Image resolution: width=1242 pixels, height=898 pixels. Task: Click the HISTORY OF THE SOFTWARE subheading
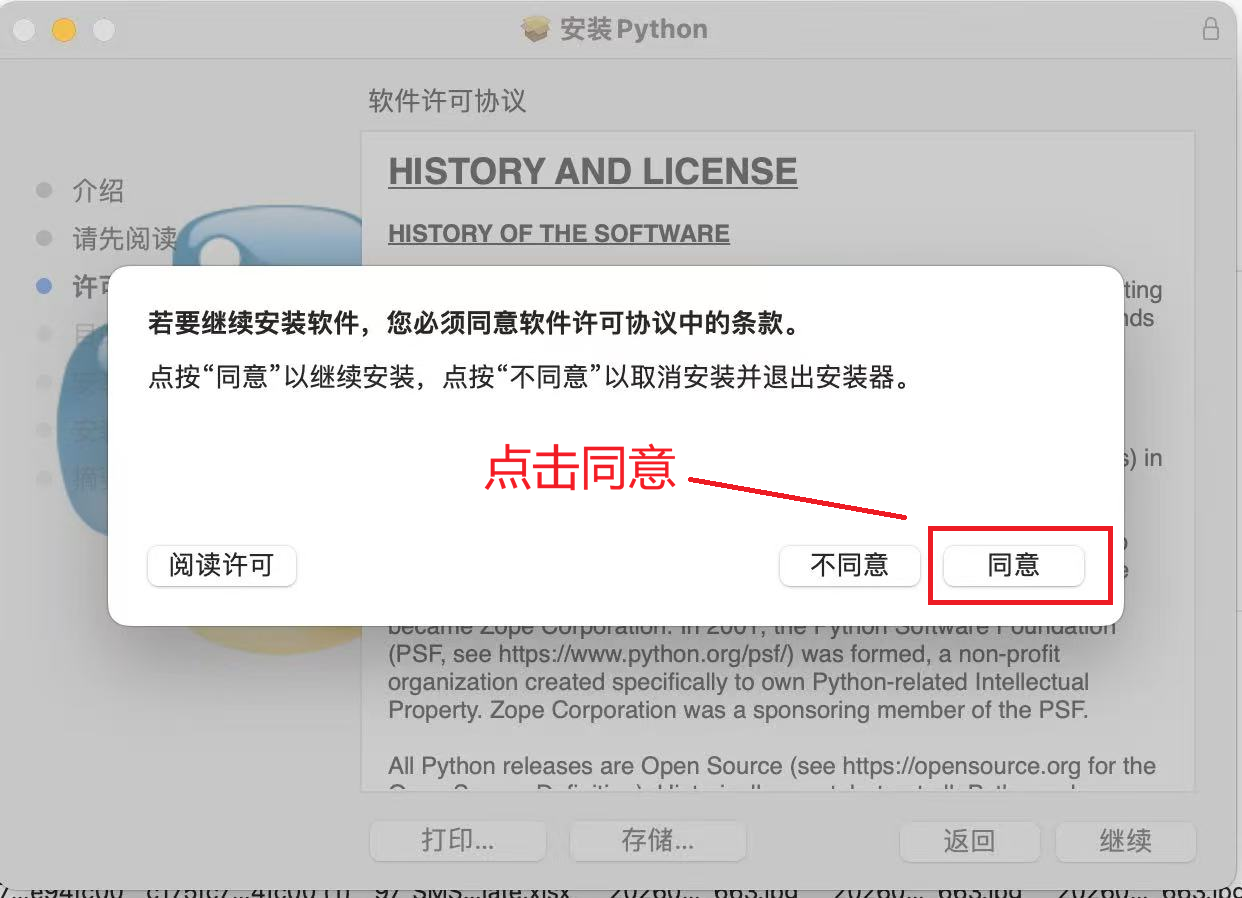(x=558, y=234)
